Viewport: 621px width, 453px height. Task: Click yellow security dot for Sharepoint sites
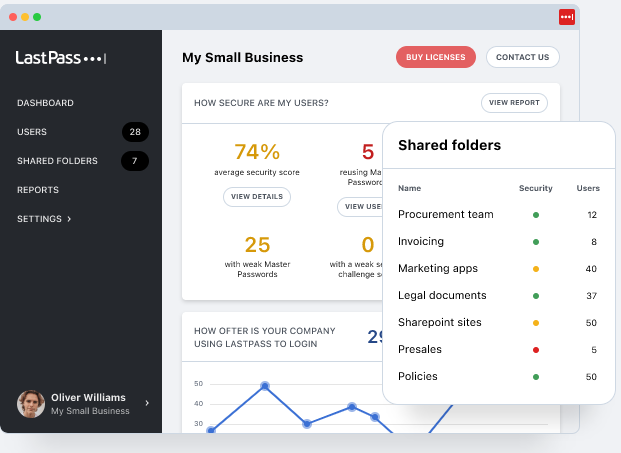(536, 323)
